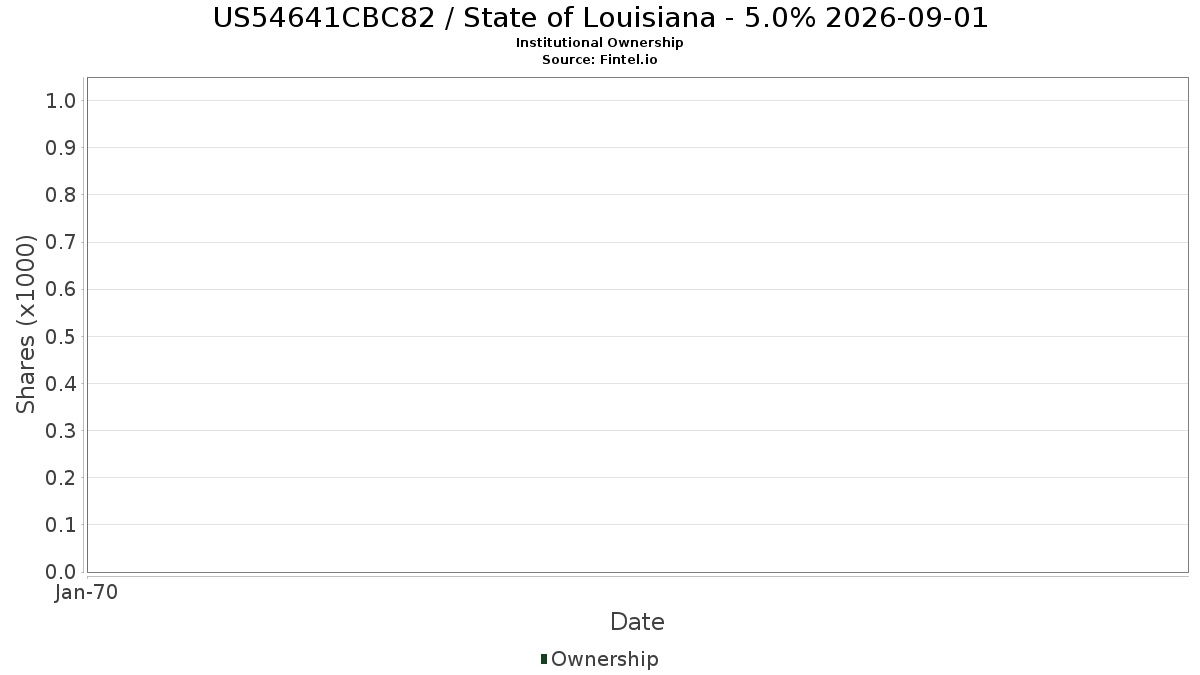Click the 0.7 y-axis tick label
1200x675 pixels.
(x=61, y=242)
